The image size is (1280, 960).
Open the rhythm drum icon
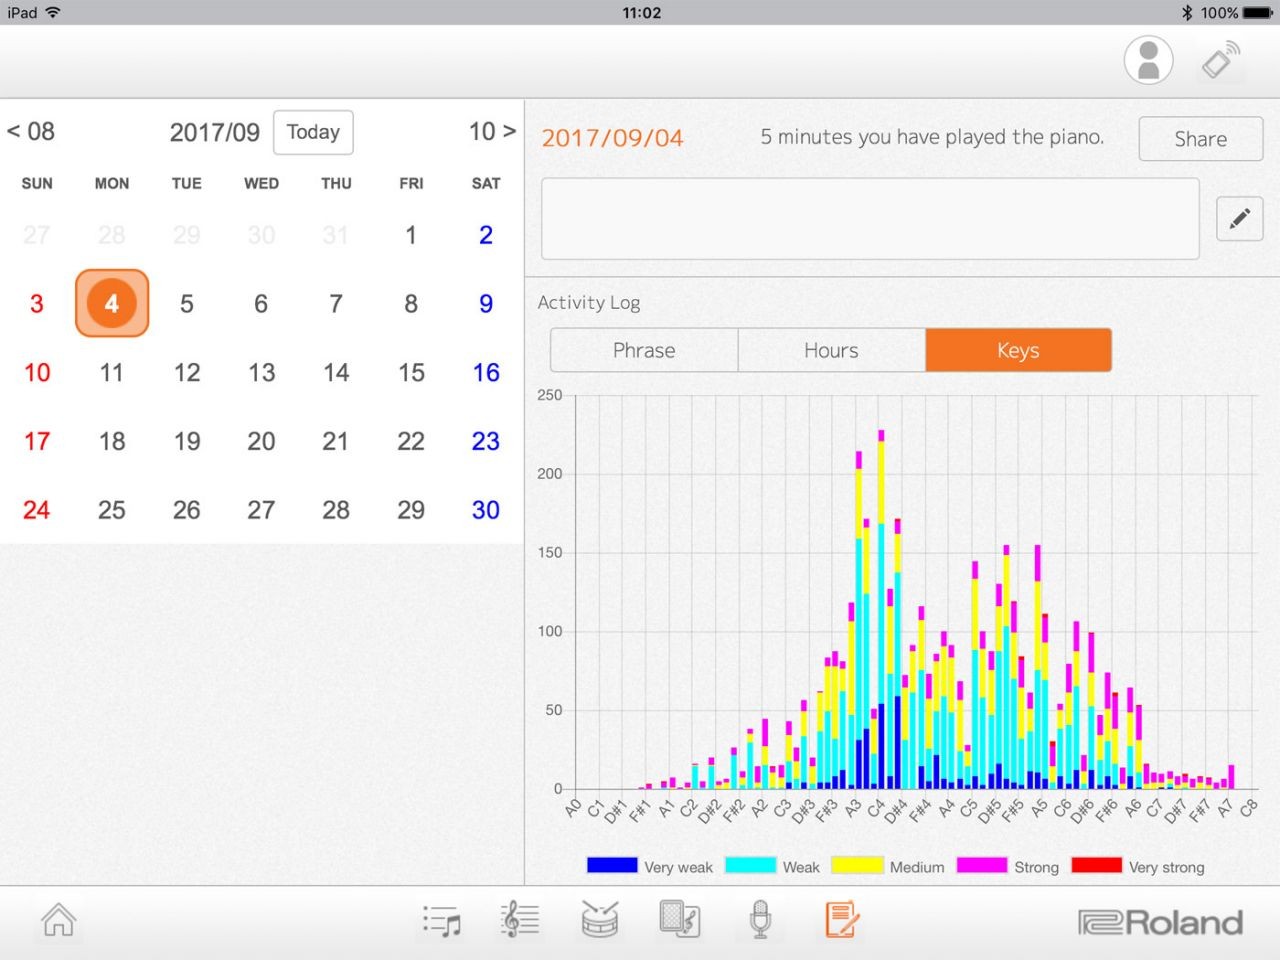(x=600, y=920)
